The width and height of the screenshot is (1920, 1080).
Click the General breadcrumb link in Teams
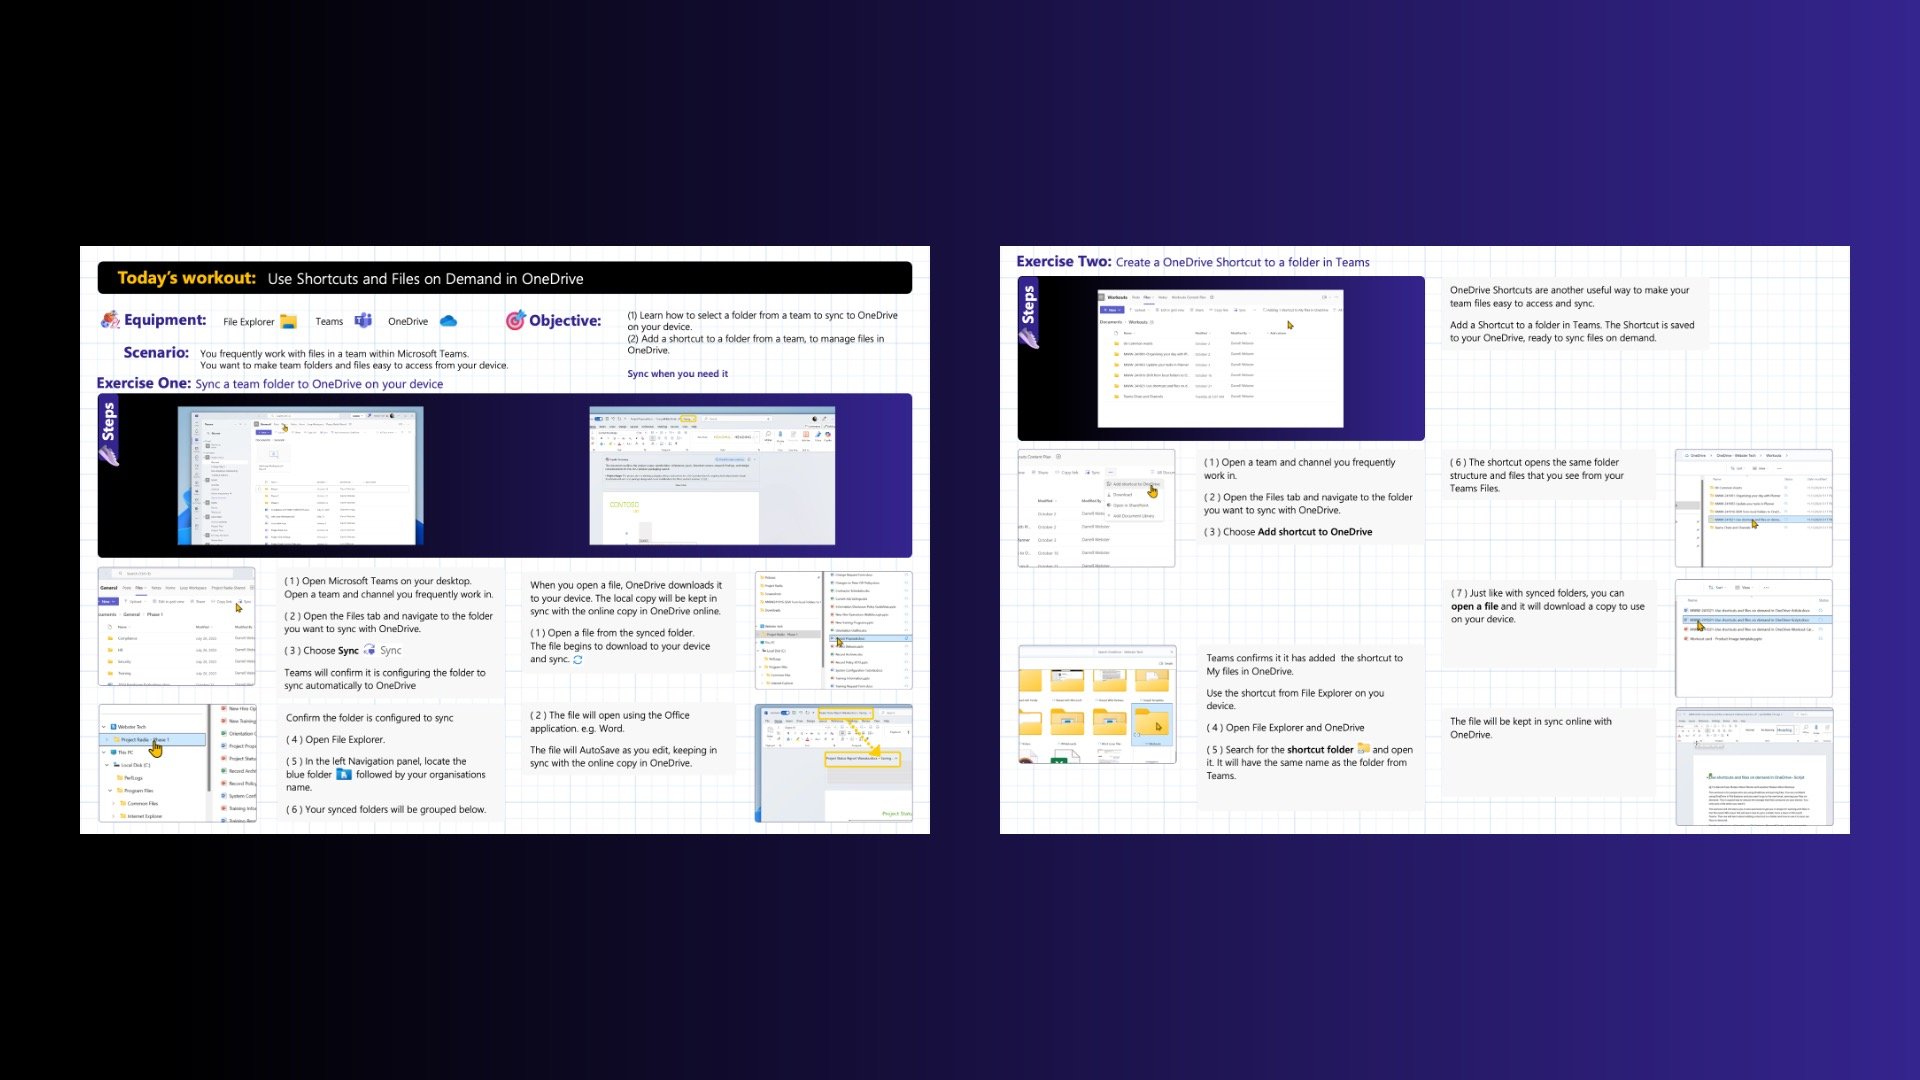(x=131, y=614)
